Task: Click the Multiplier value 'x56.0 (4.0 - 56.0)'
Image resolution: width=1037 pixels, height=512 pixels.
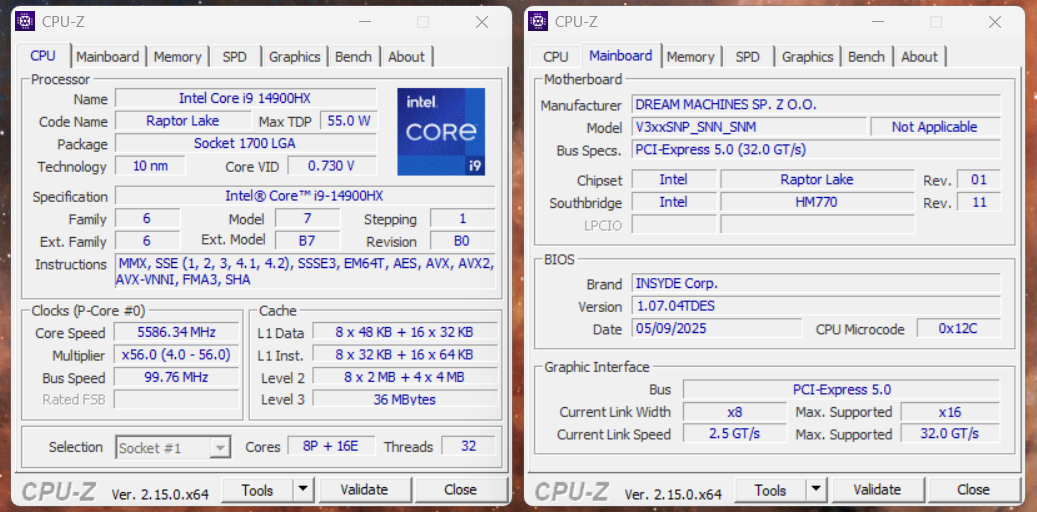Action: click(177, 355)
